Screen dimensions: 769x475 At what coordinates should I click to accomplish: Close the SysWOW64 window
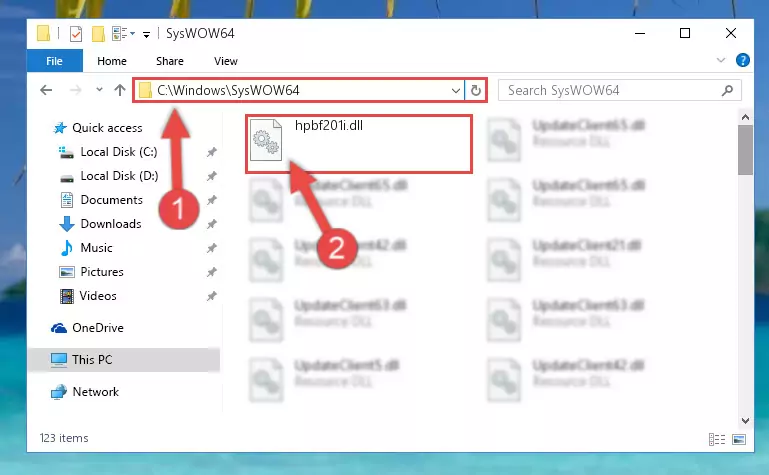coord(731,33)
